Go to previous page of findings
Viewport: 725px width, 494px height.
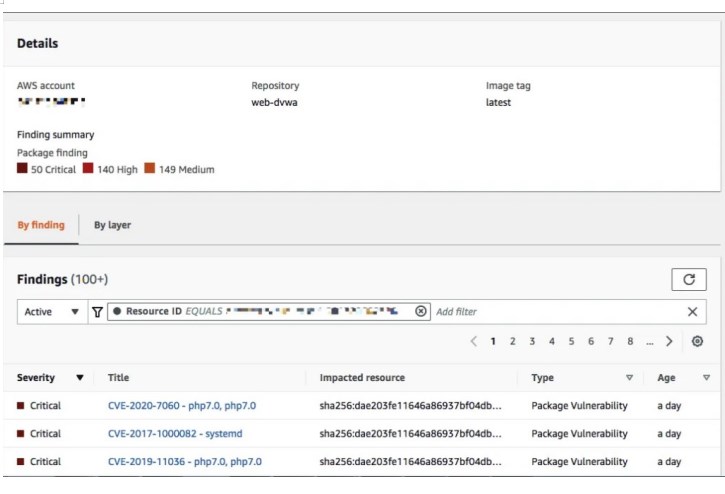point(474,341)
